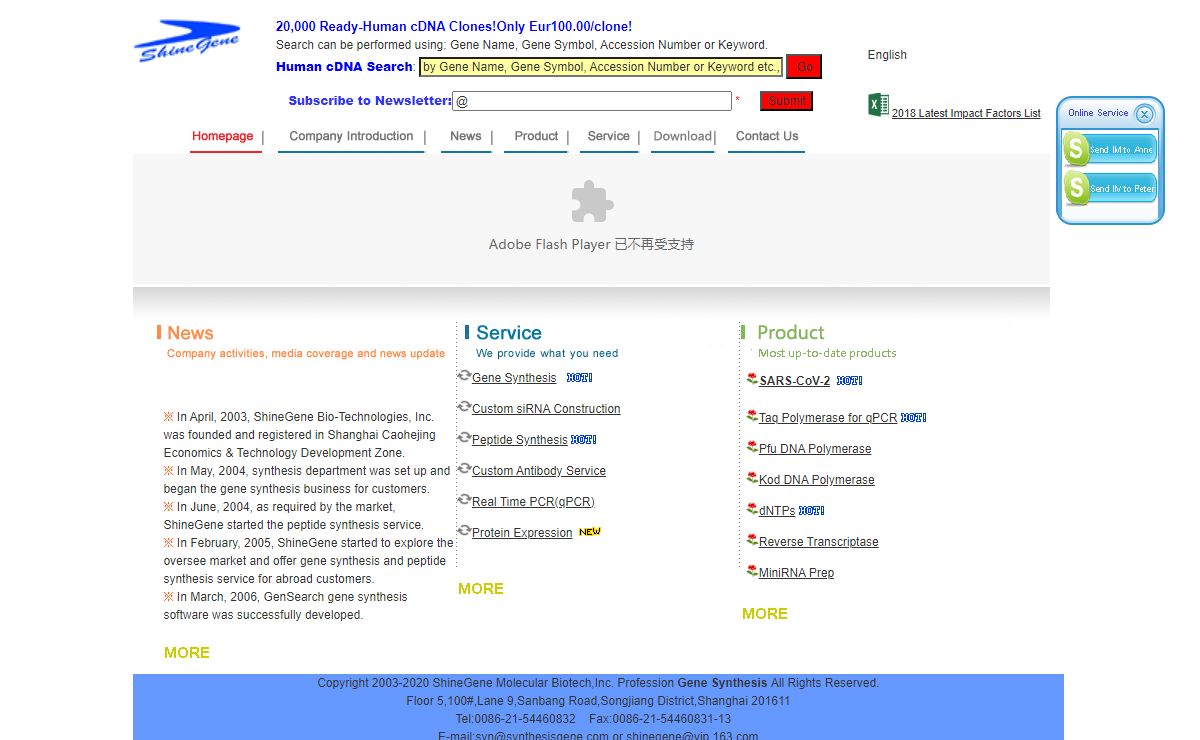Open Company Introduction menu
Viewport: 1200px width, 740px height.
pyautogui.click(x=351, y=136)
